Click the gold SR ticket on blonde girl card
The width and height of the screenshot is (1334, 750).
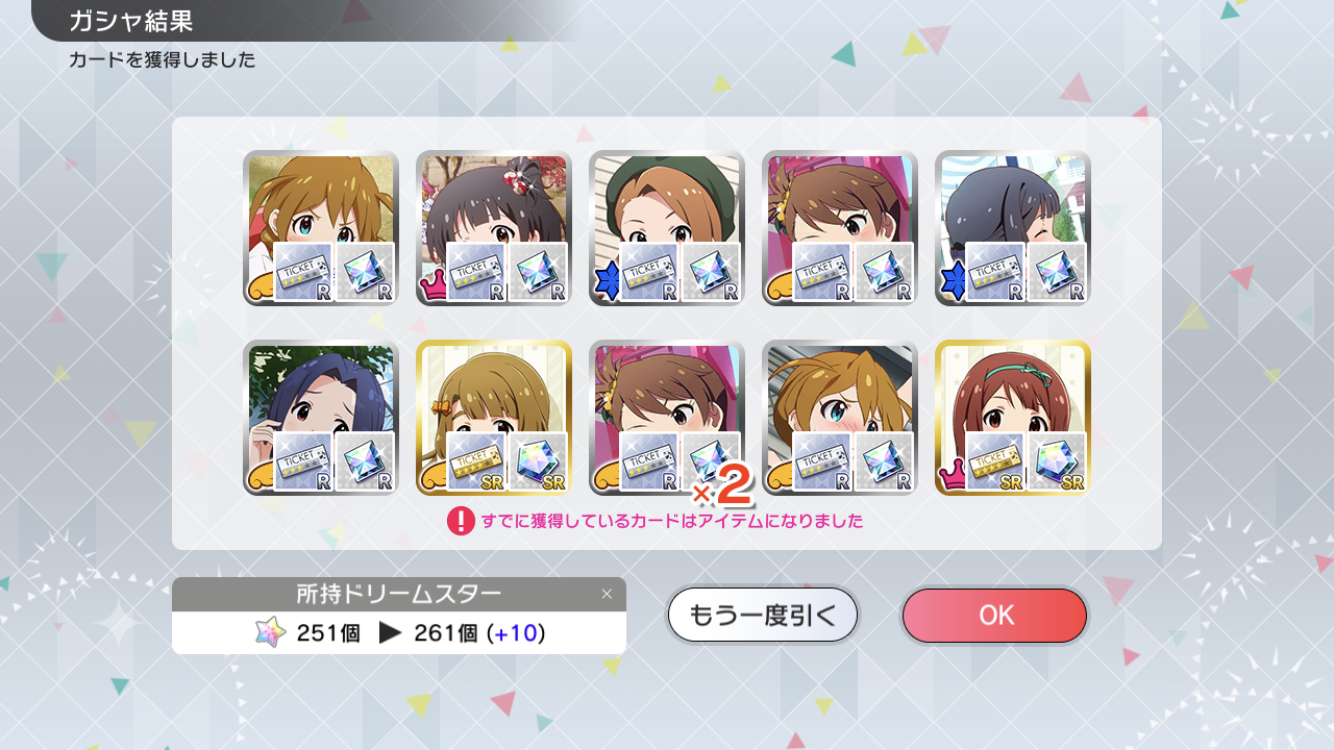click(x=475, y=461)
